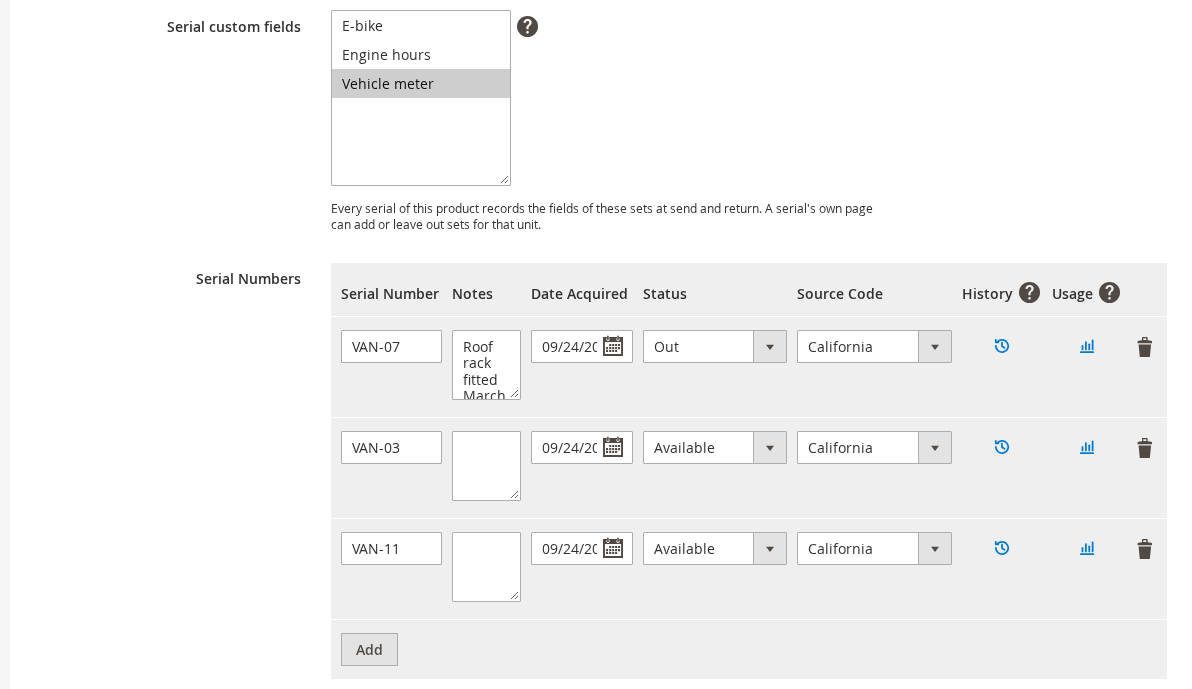Image resolution: width=1192 pixels, height=689 pixels.
Task: Open date picker calendar for VAN-07
Action: click(x=613, y=347)
